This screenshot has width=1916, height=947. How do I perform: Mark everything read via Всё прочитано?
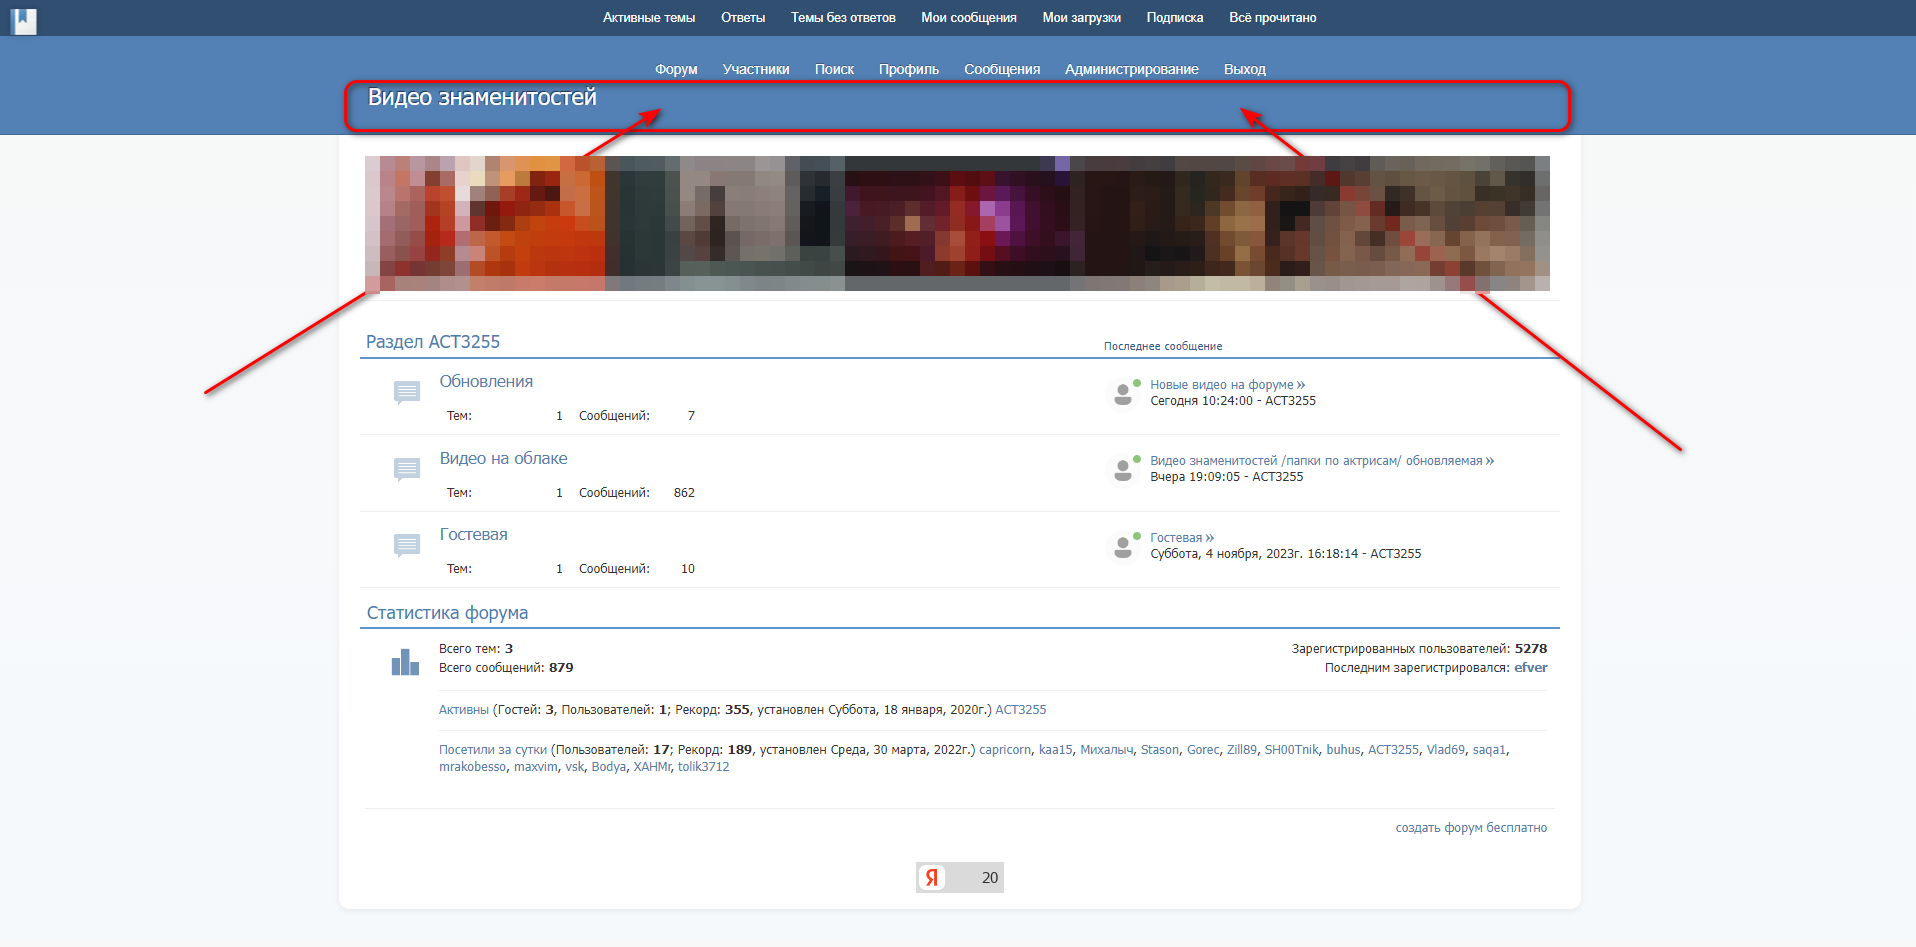1272,18
